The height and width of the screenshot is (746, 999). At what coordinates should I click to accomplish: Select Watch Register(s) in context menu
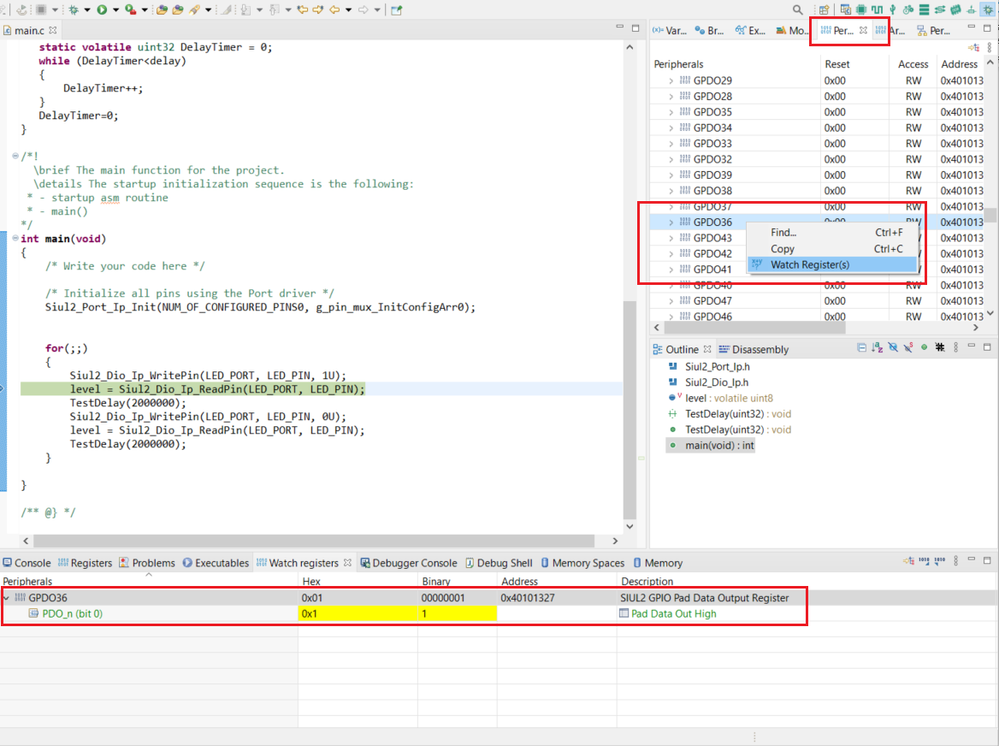(x=831, y=264)
